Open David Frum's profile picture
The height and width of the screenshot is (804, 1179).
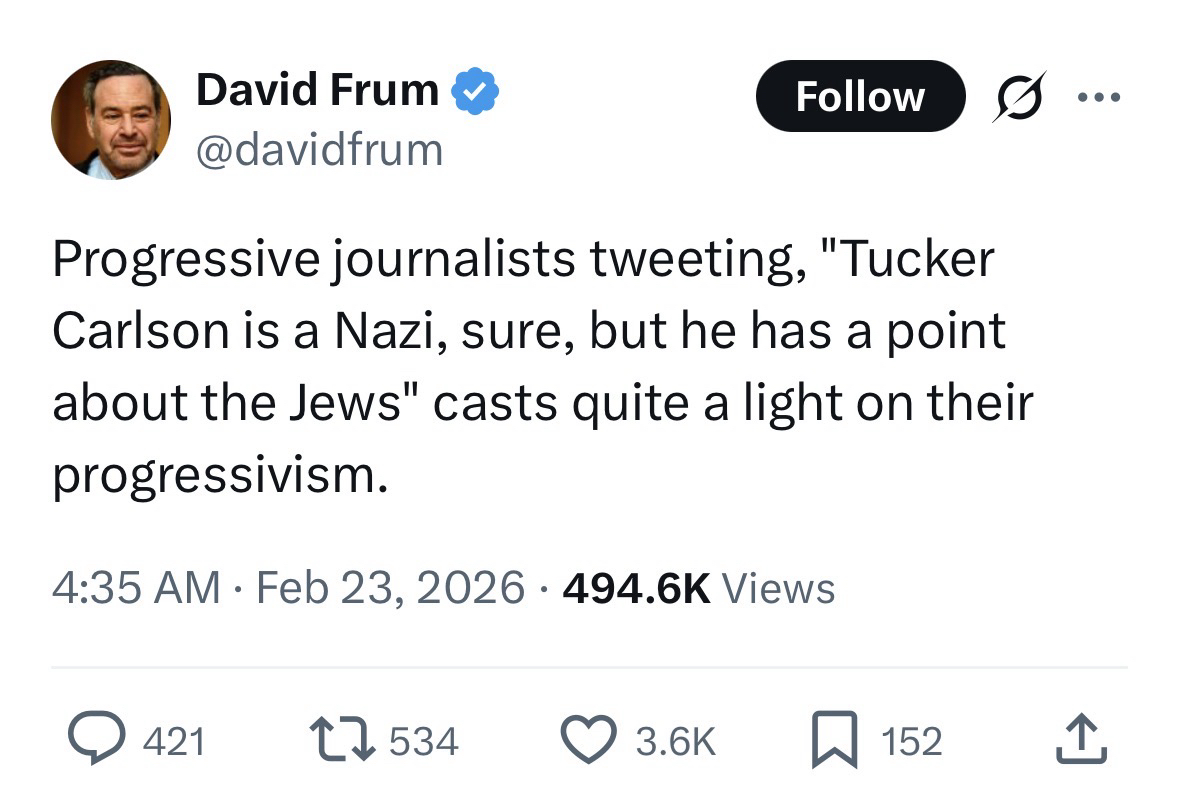click(110, 120)
